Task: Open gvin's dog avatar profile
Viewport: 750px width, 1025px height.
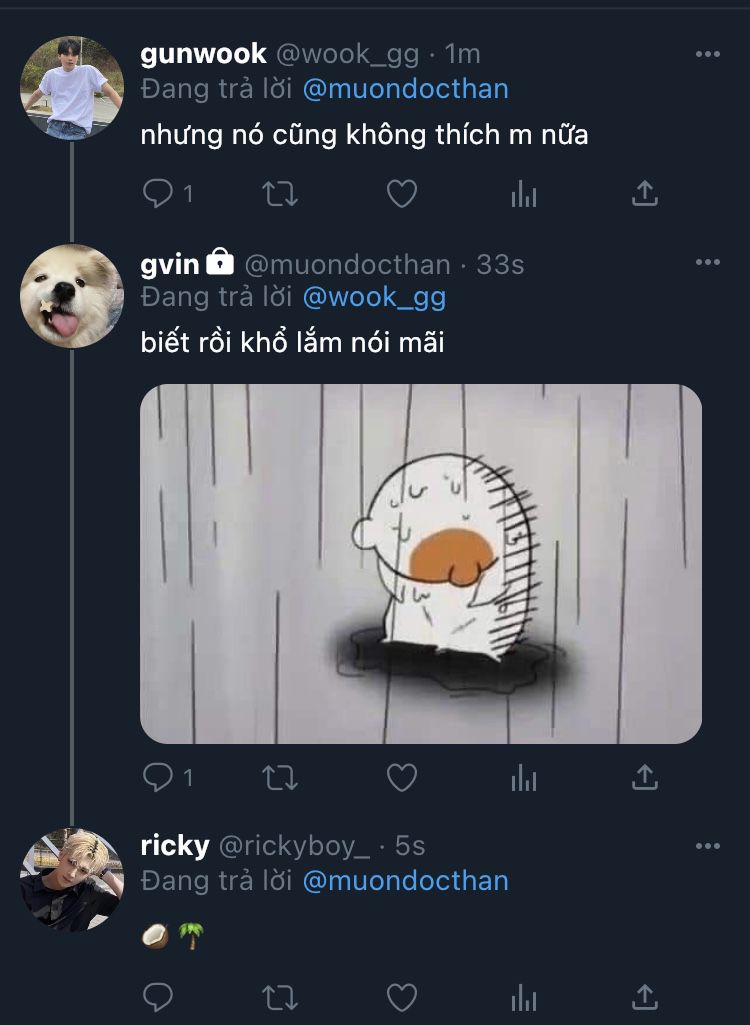Action: (x=72, y=296)
